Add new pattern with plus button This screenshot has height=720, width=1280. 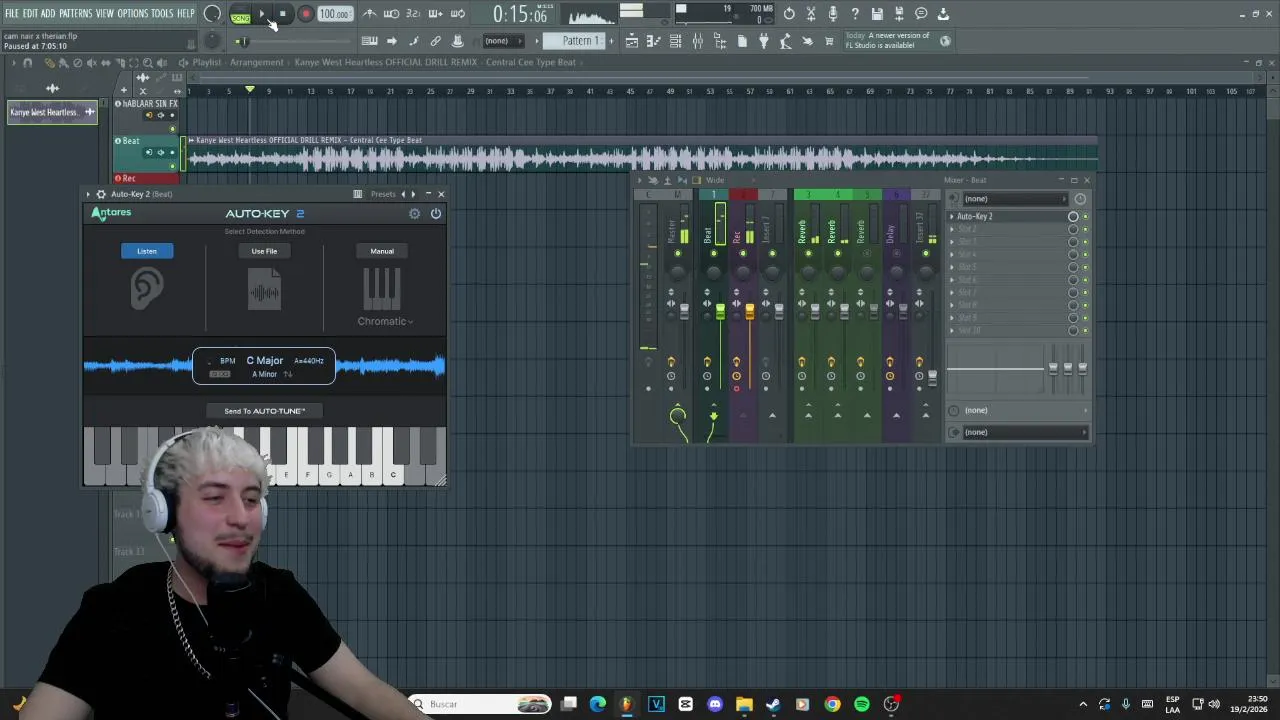[x=612, y=41]
